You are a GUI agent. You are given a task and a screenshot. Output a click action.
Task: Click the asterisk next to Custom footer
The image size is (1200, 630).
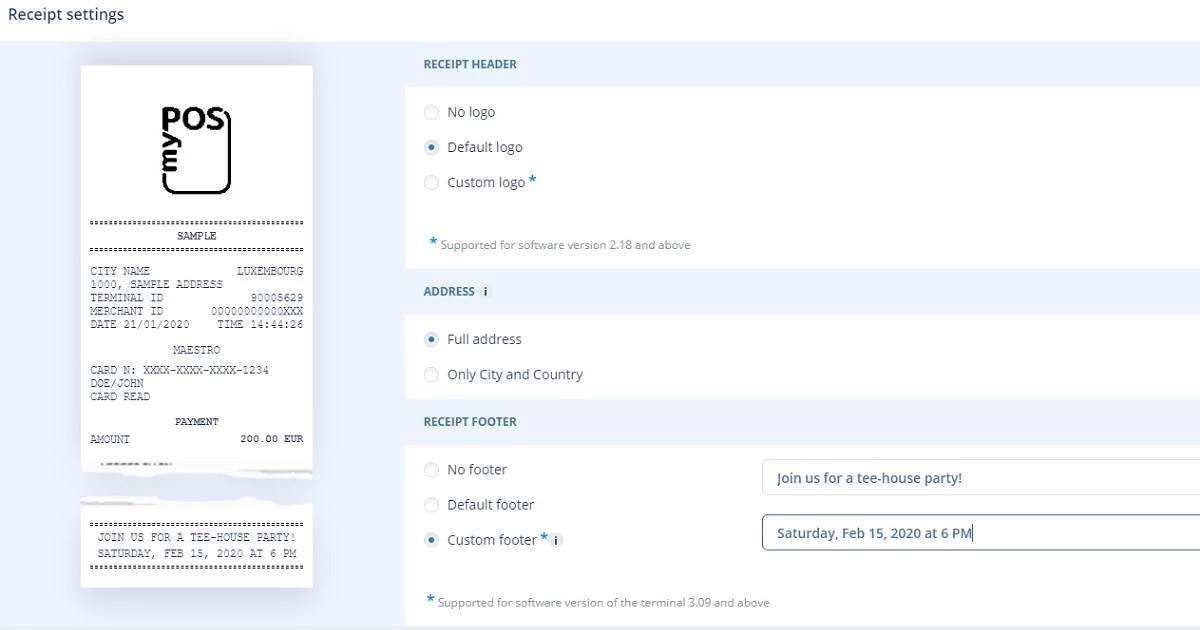(x=544, y=538)
